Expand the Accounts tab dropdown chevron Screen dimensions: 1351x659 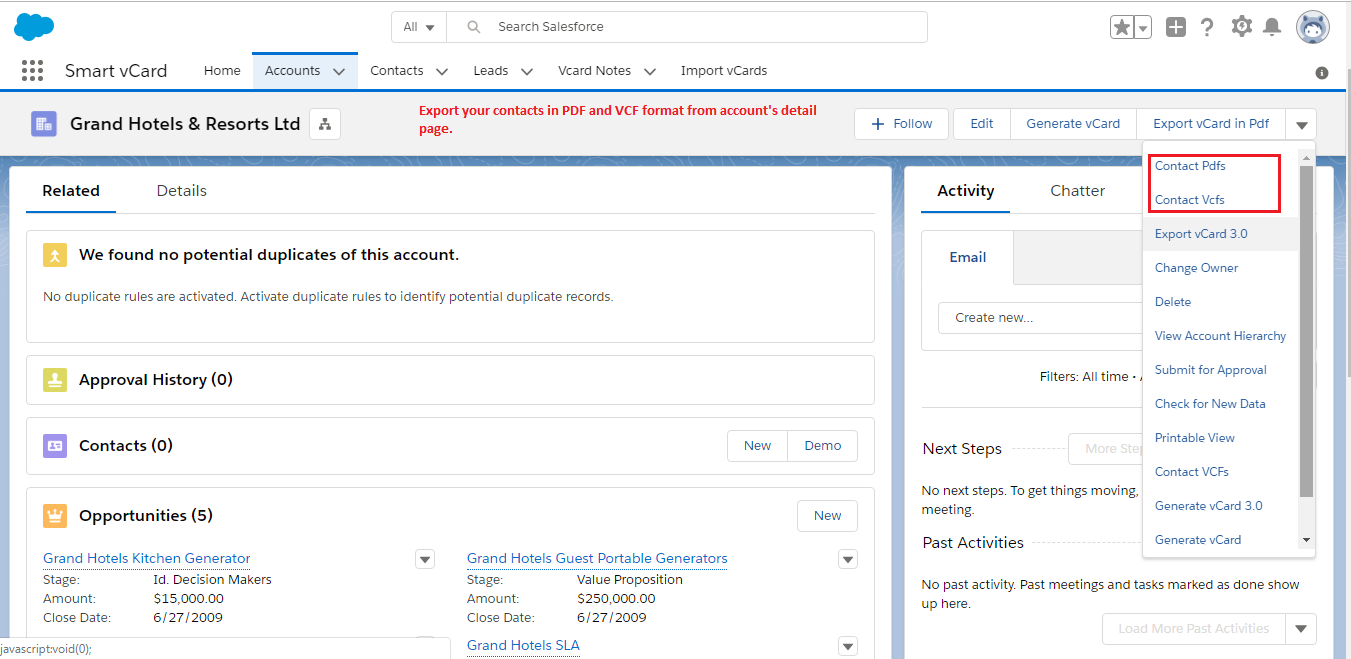coord(339,71)
